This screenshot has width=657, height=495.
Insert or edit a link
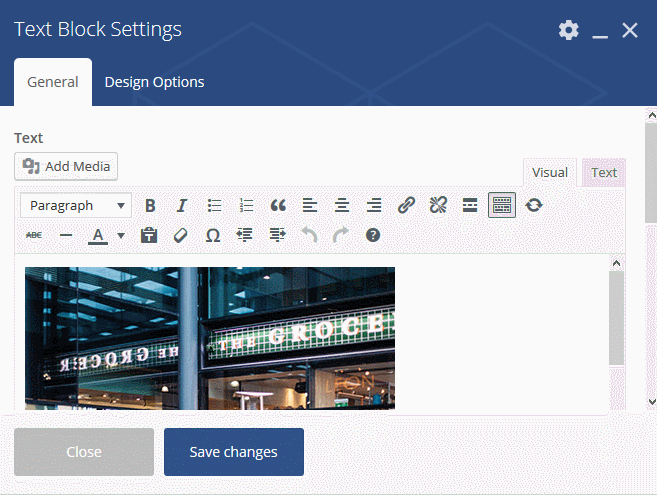click(x=406, y=205)
